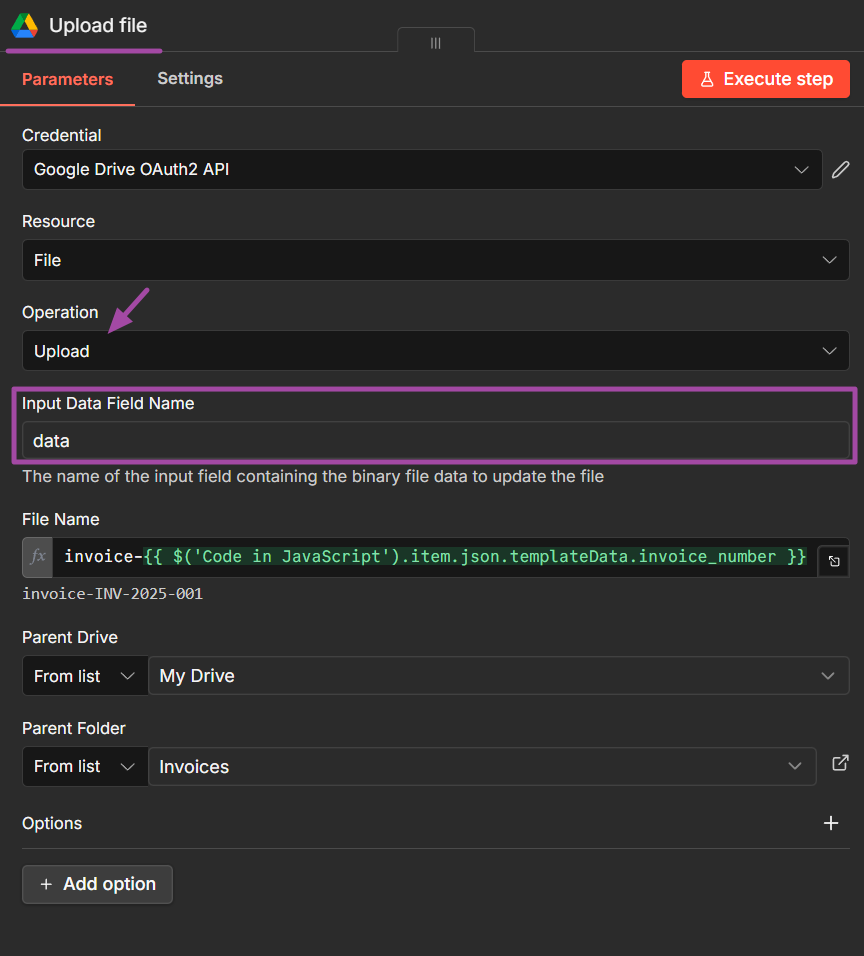
Task: Click the fx expression icon beside File Name
Action: tap(37, 556)
